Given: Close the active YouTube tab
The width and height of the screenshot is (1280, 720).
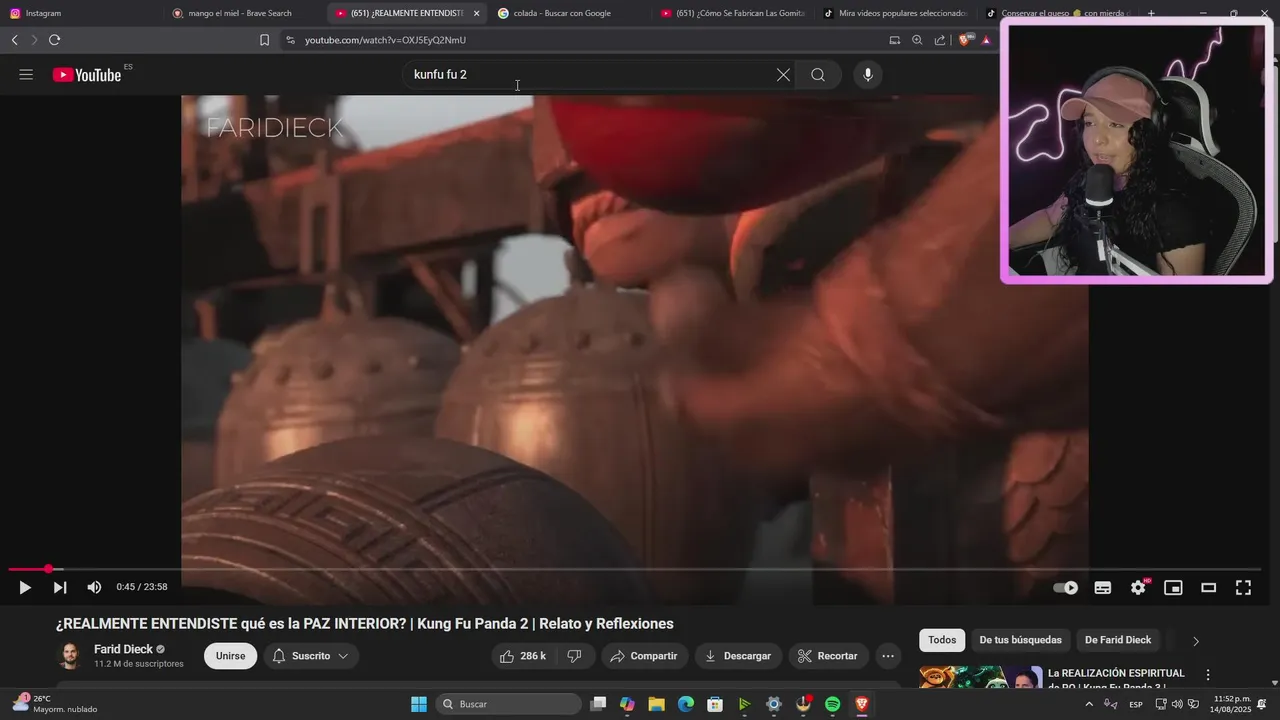Looking at the screenshot, I should pos(476,13).
